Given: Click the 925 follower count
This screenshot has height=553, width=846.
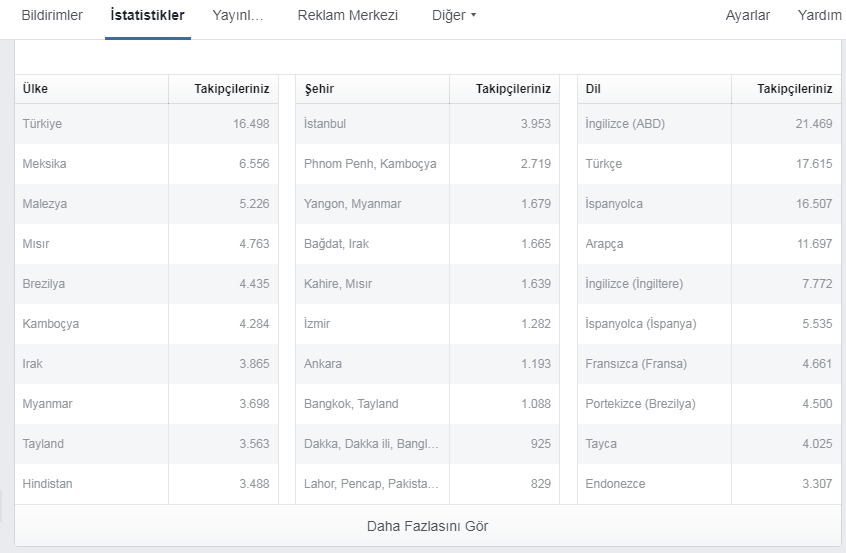Looking at the screenshot, I should tap(541, 443).
